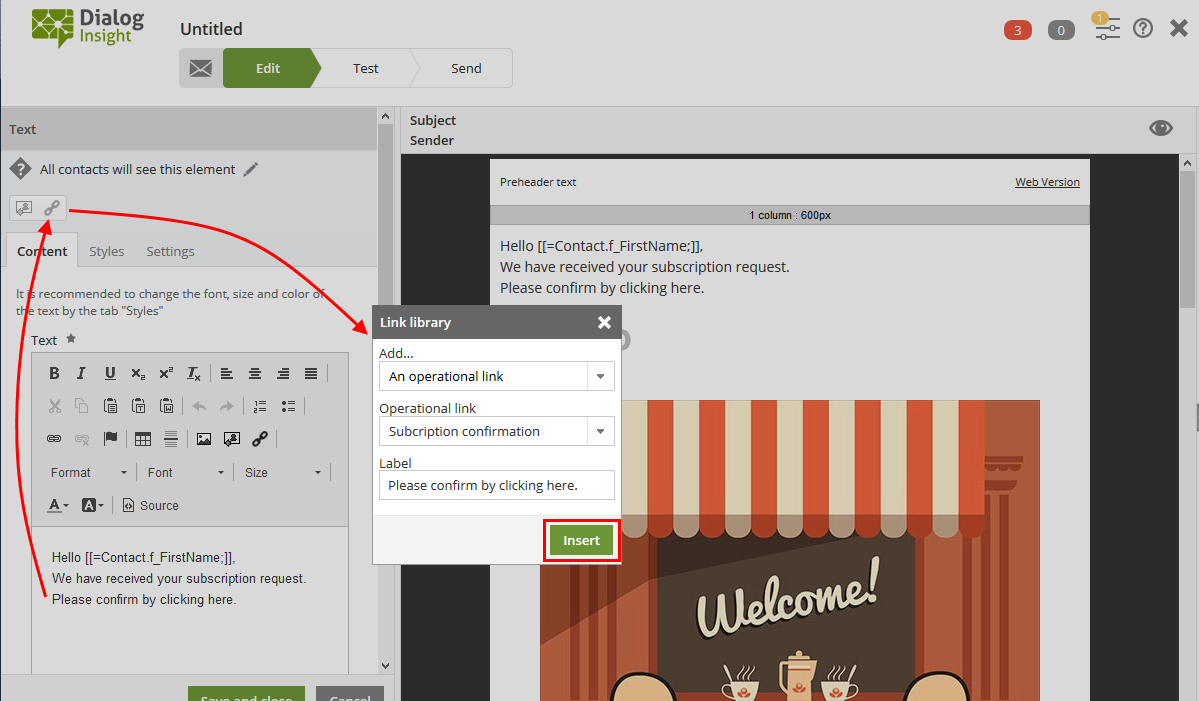
Task: Click the Paste clipboard icon
Action: [x=110, y=406]
